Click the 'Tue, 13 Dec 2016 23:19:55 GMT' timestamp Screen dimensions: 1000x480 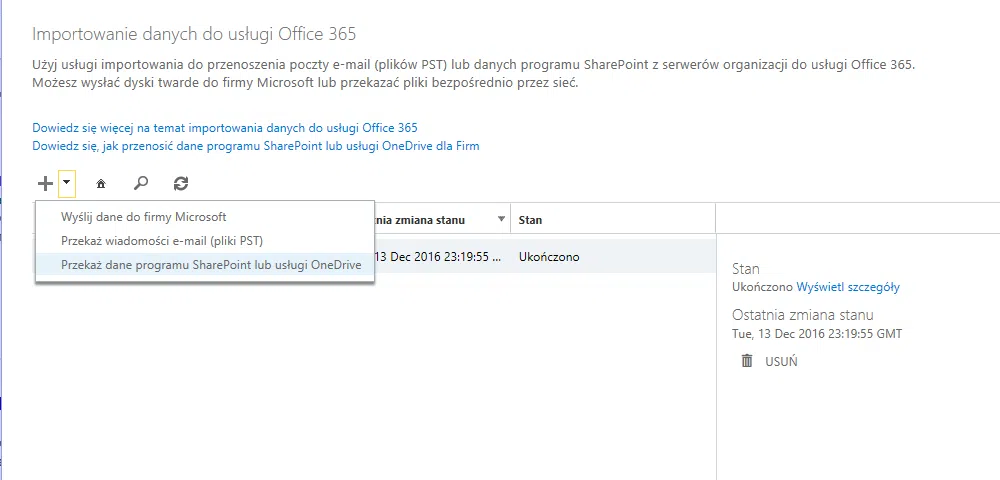tap(817, 334)
